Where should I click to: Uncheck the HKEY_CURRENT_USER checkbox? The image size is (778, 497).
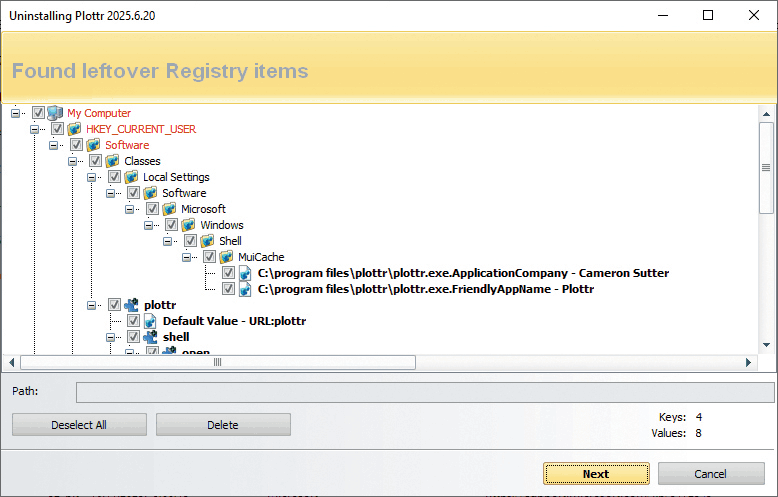click(x=57, y=129)
